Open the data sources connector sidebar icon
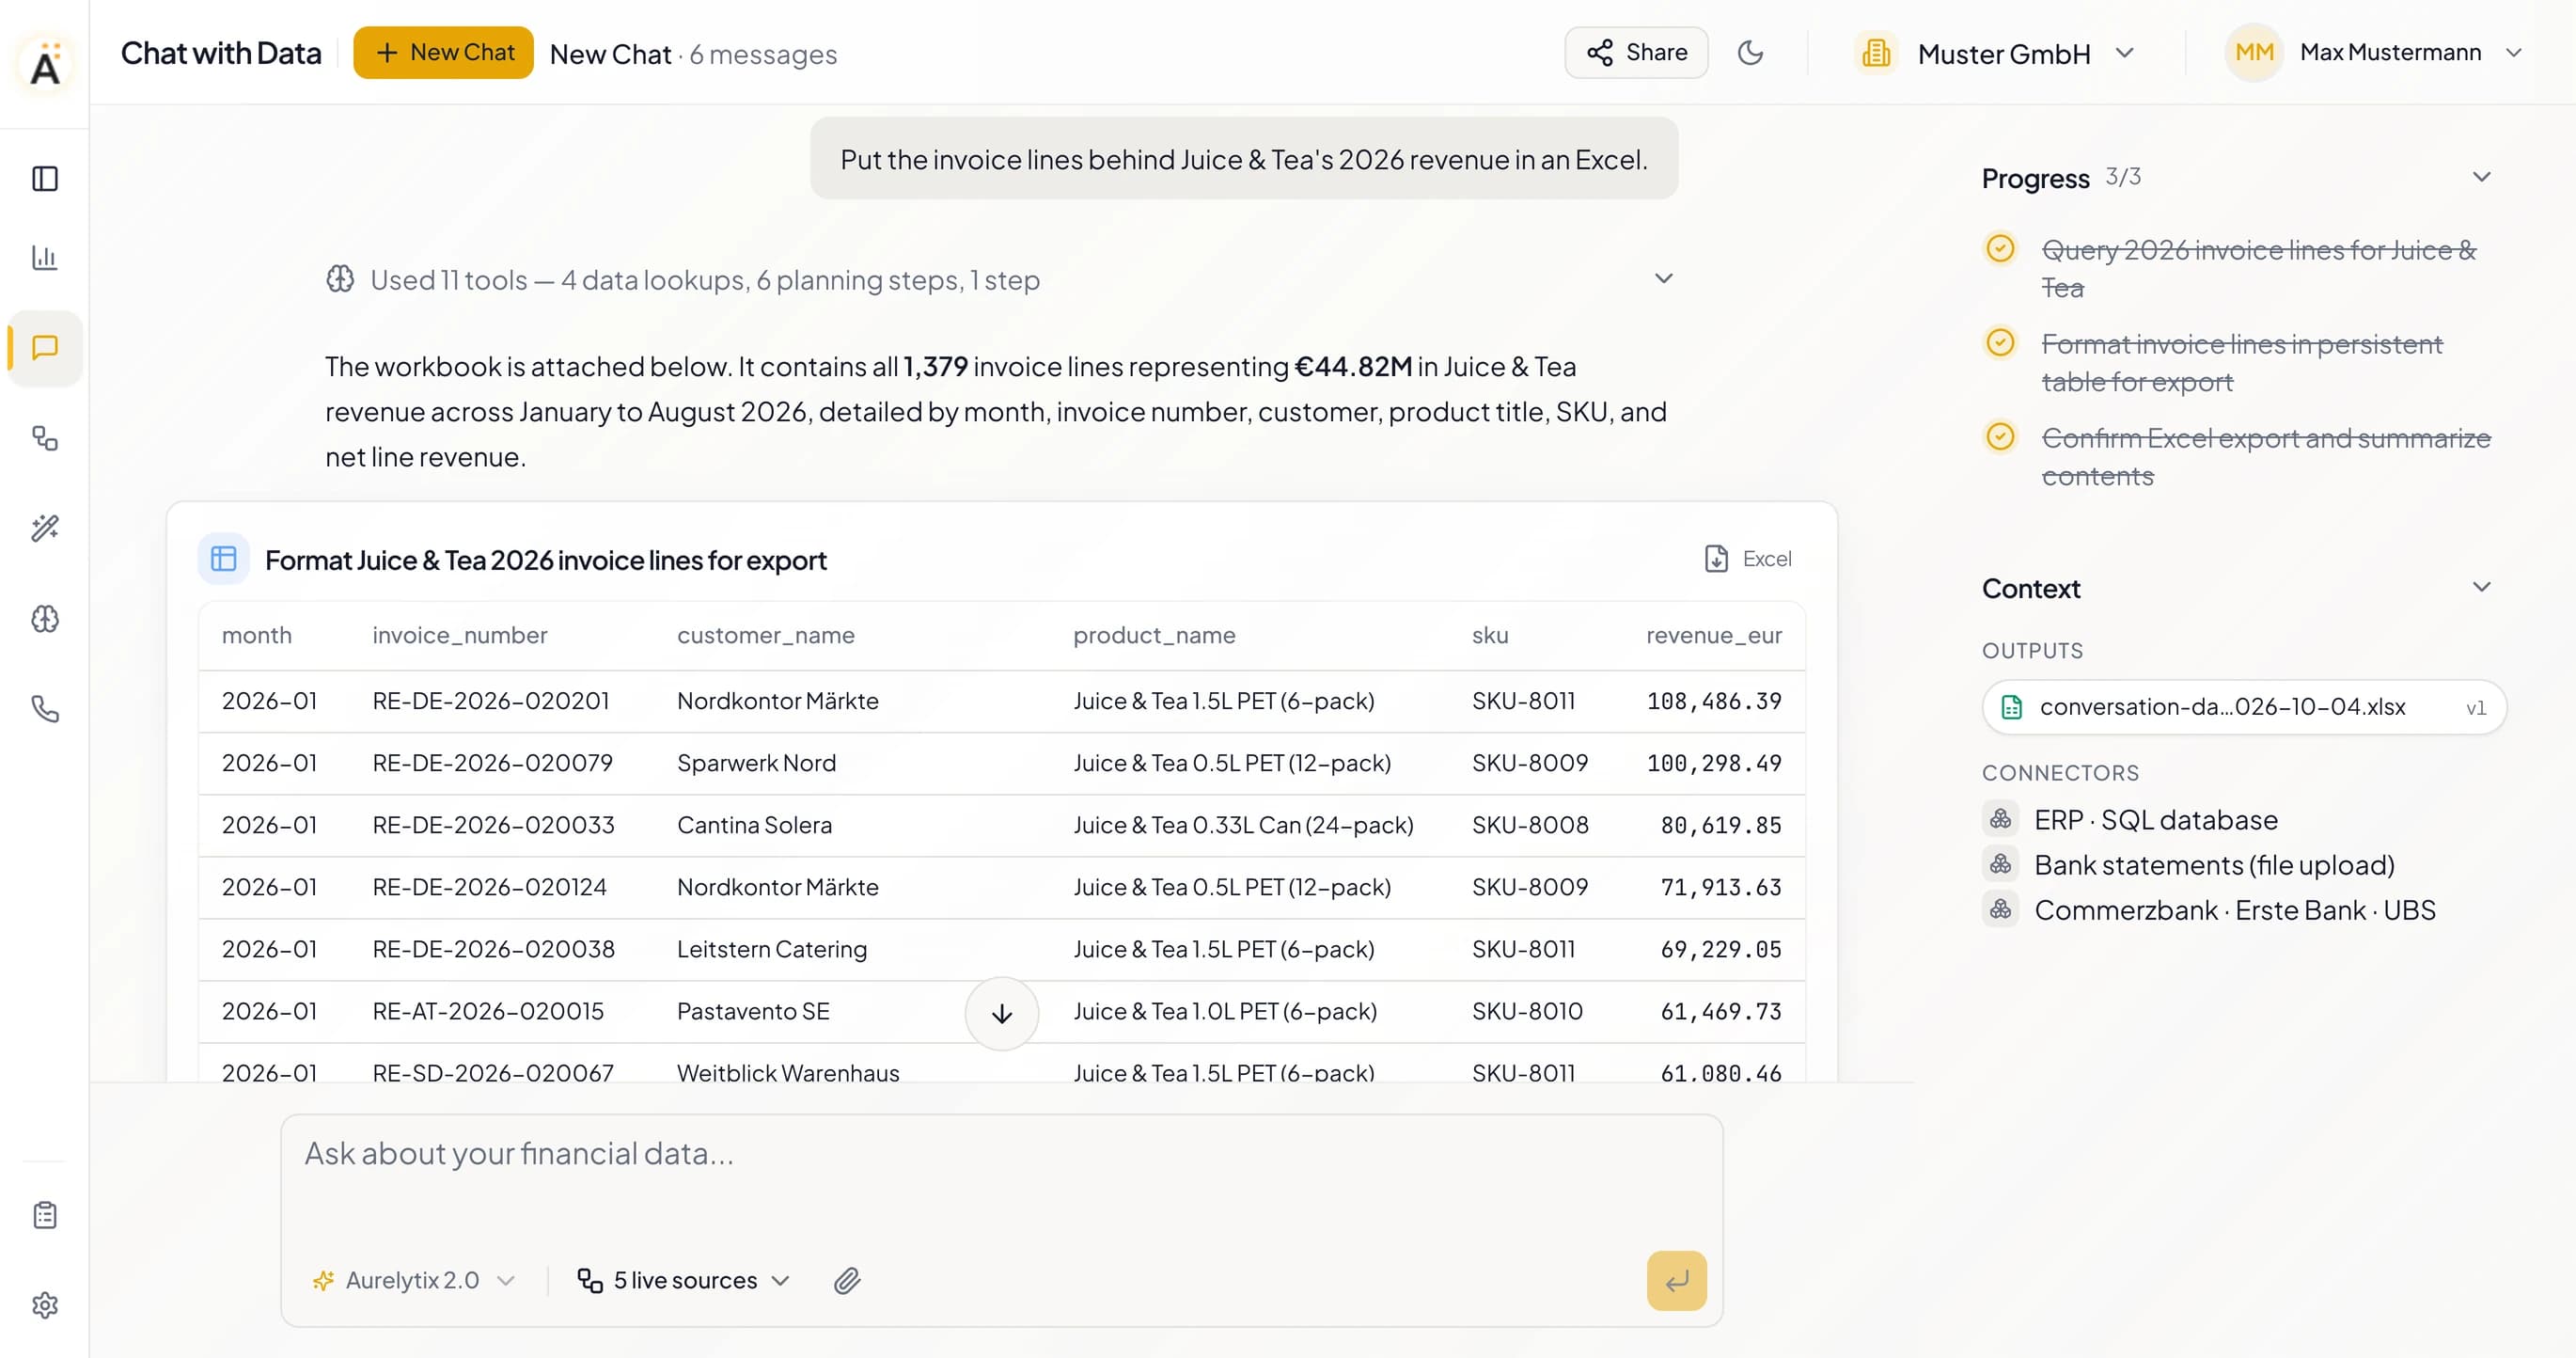Viewport: 2576px width, 1358px height. 45,438
